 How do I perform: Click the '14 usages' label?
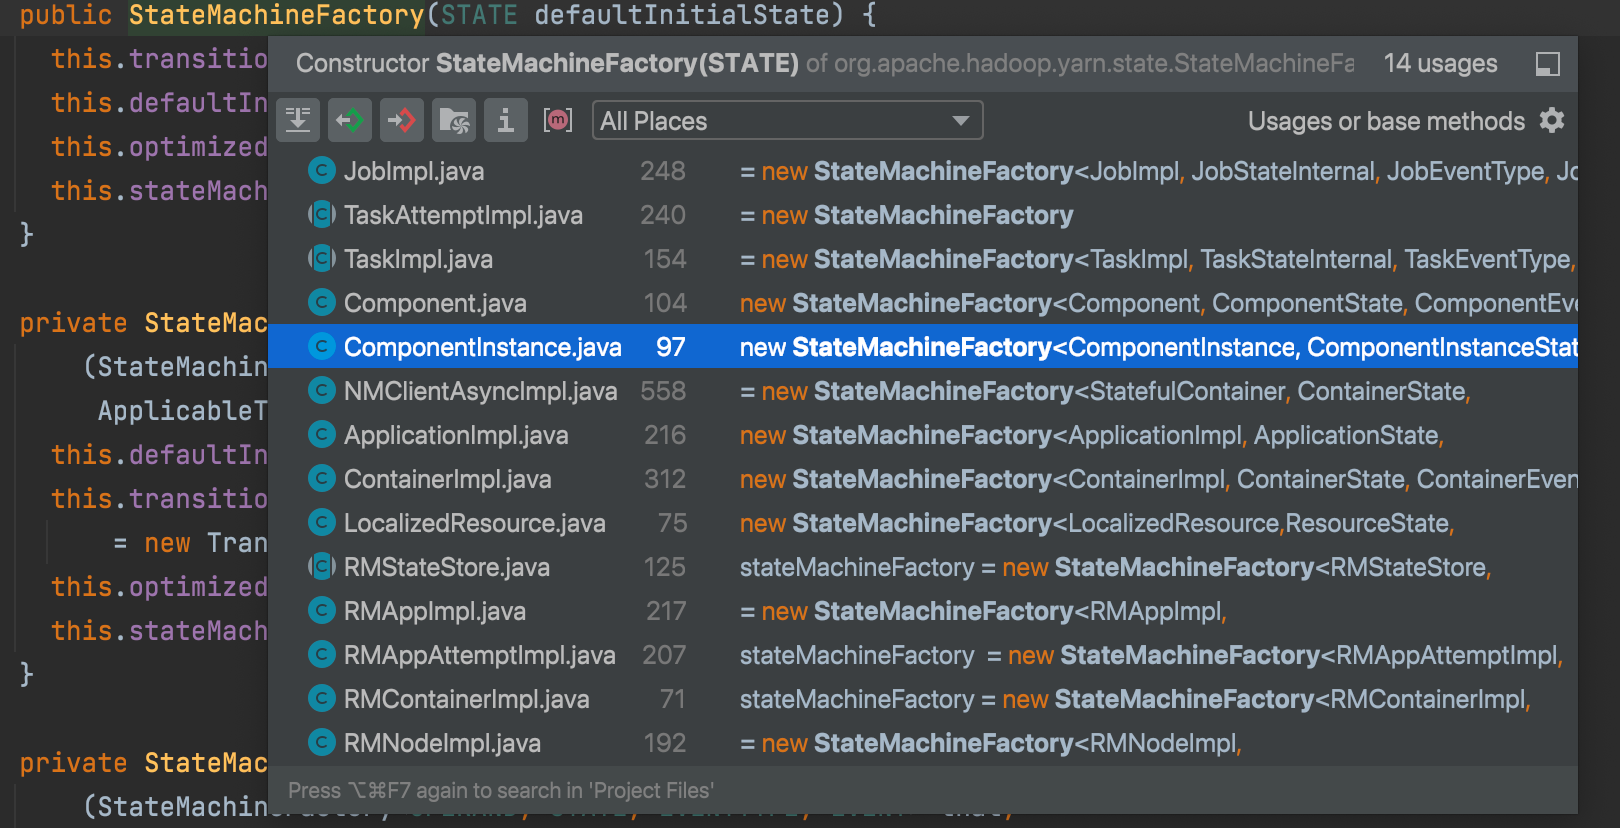click(x=1440, y=64)
